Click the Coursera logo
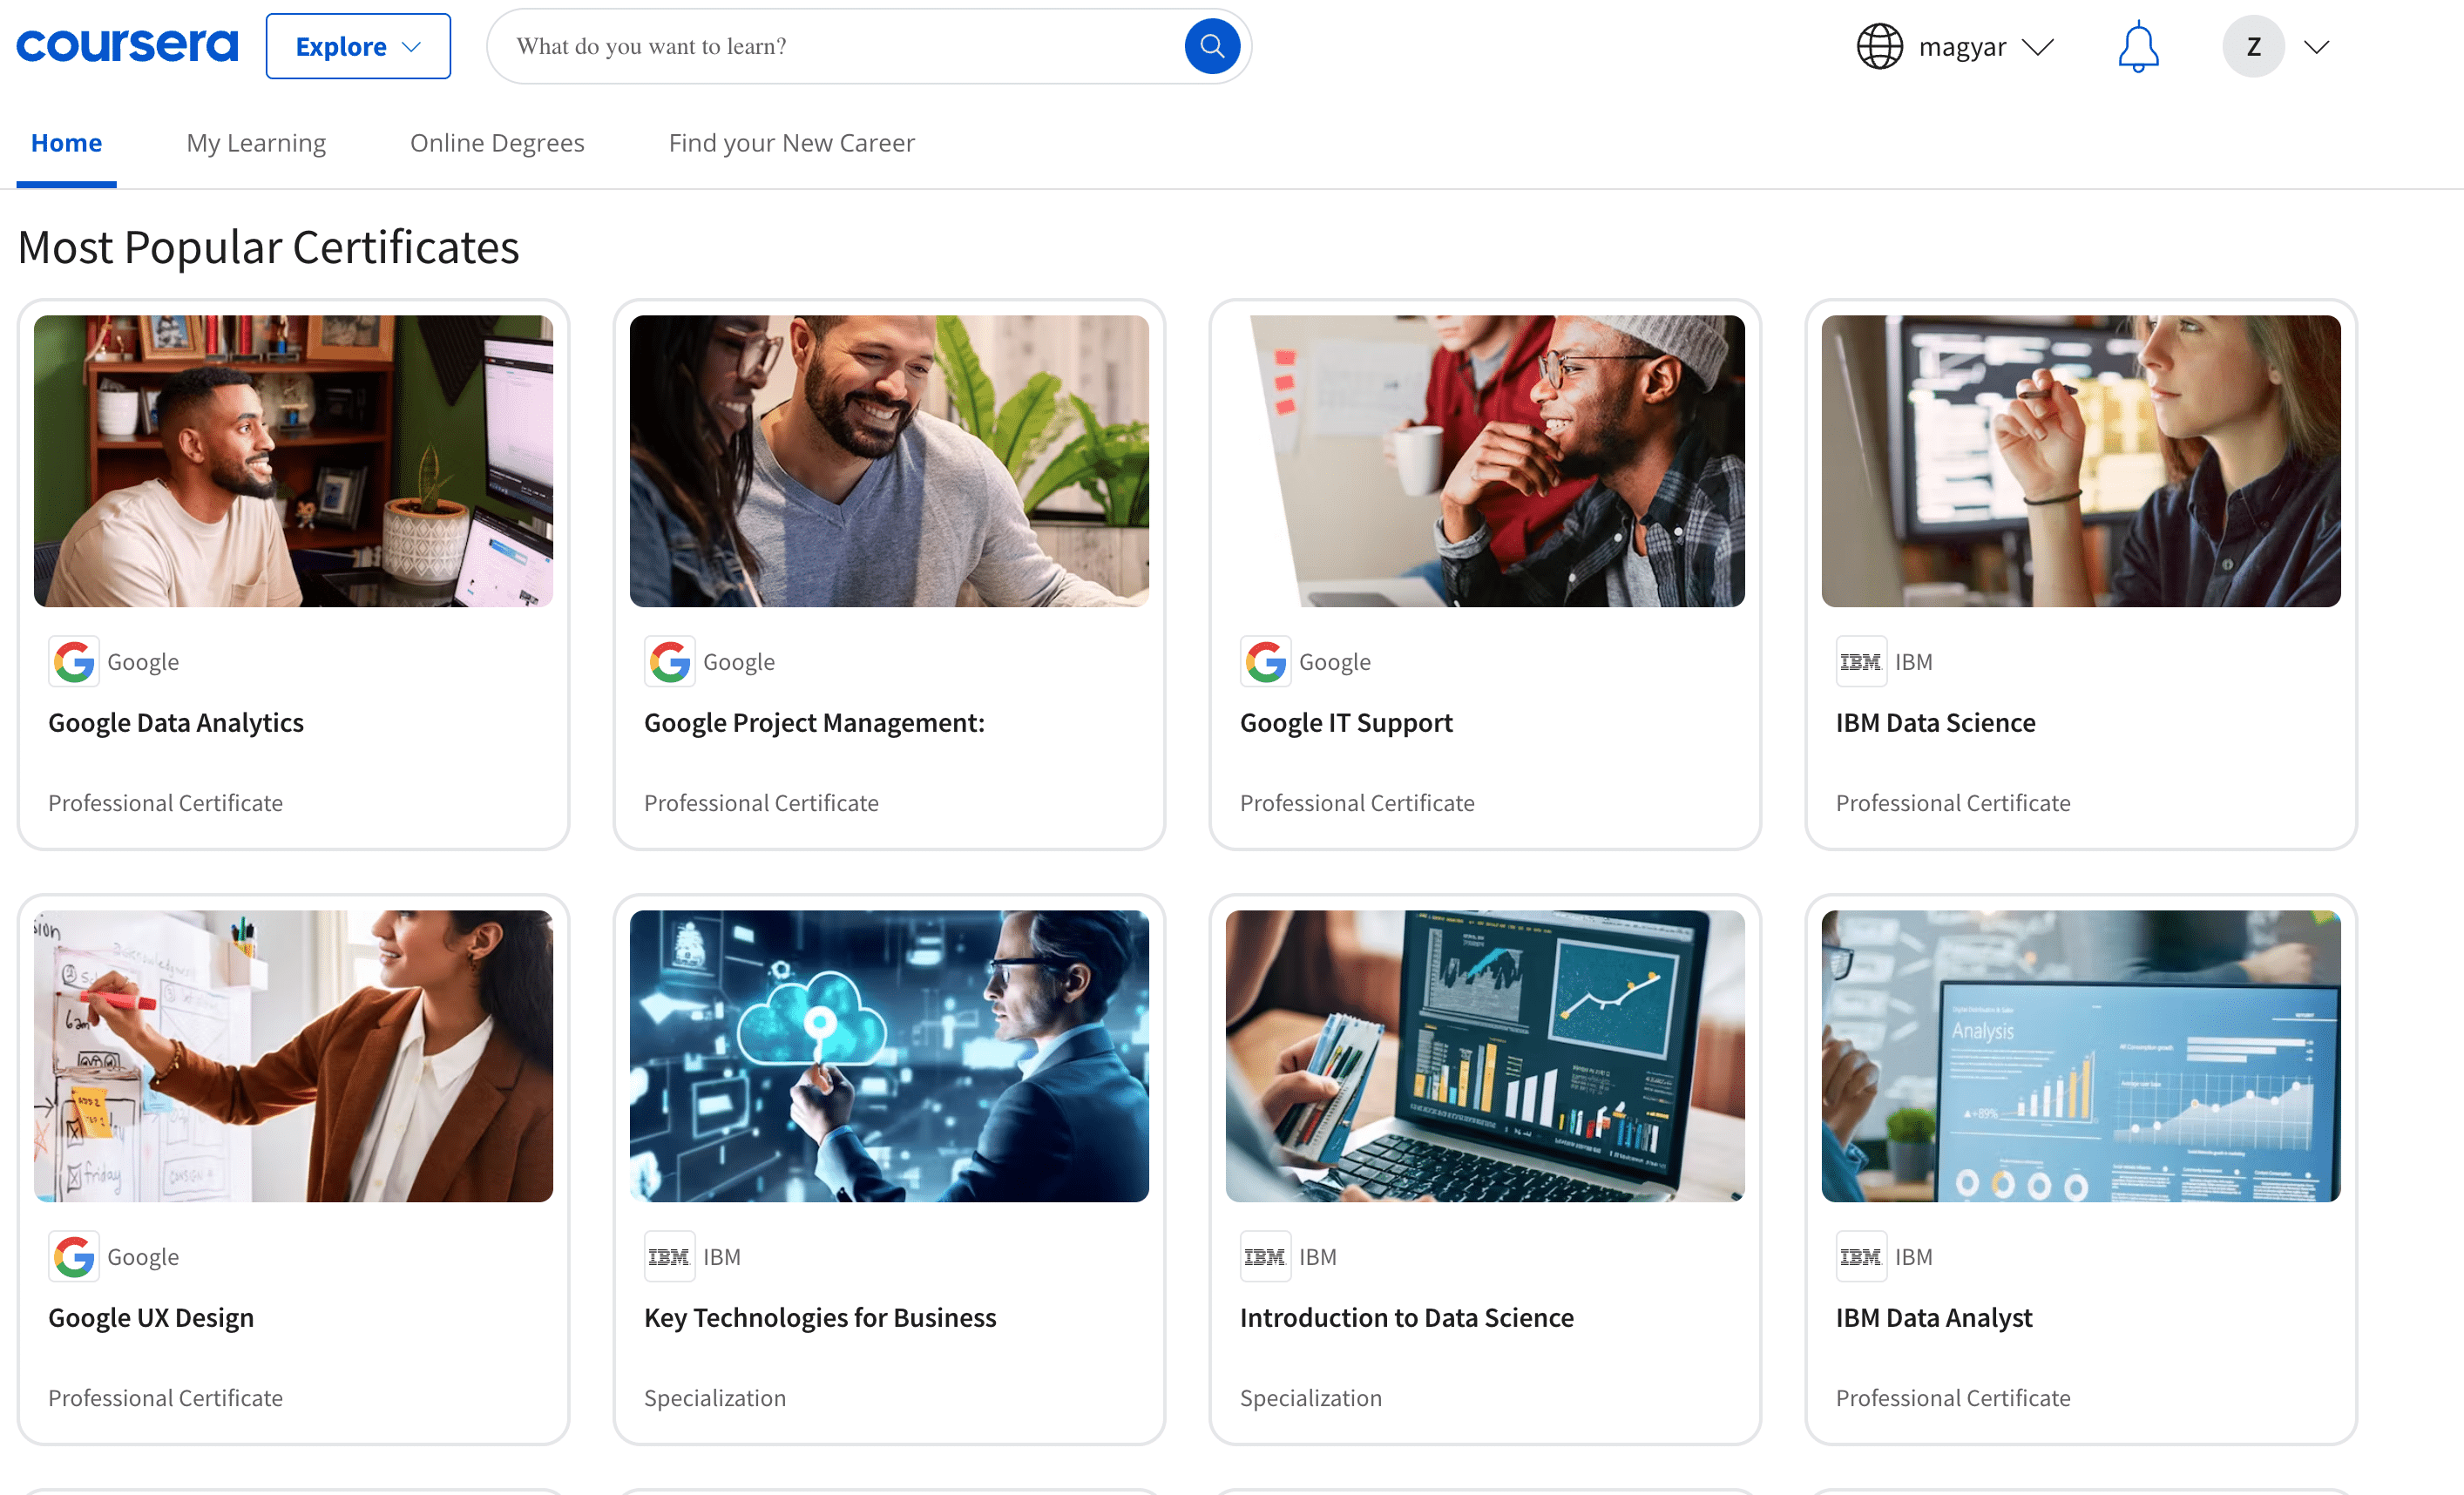The width and height of the screenshot is (2464, 1495). click(127, 46)
